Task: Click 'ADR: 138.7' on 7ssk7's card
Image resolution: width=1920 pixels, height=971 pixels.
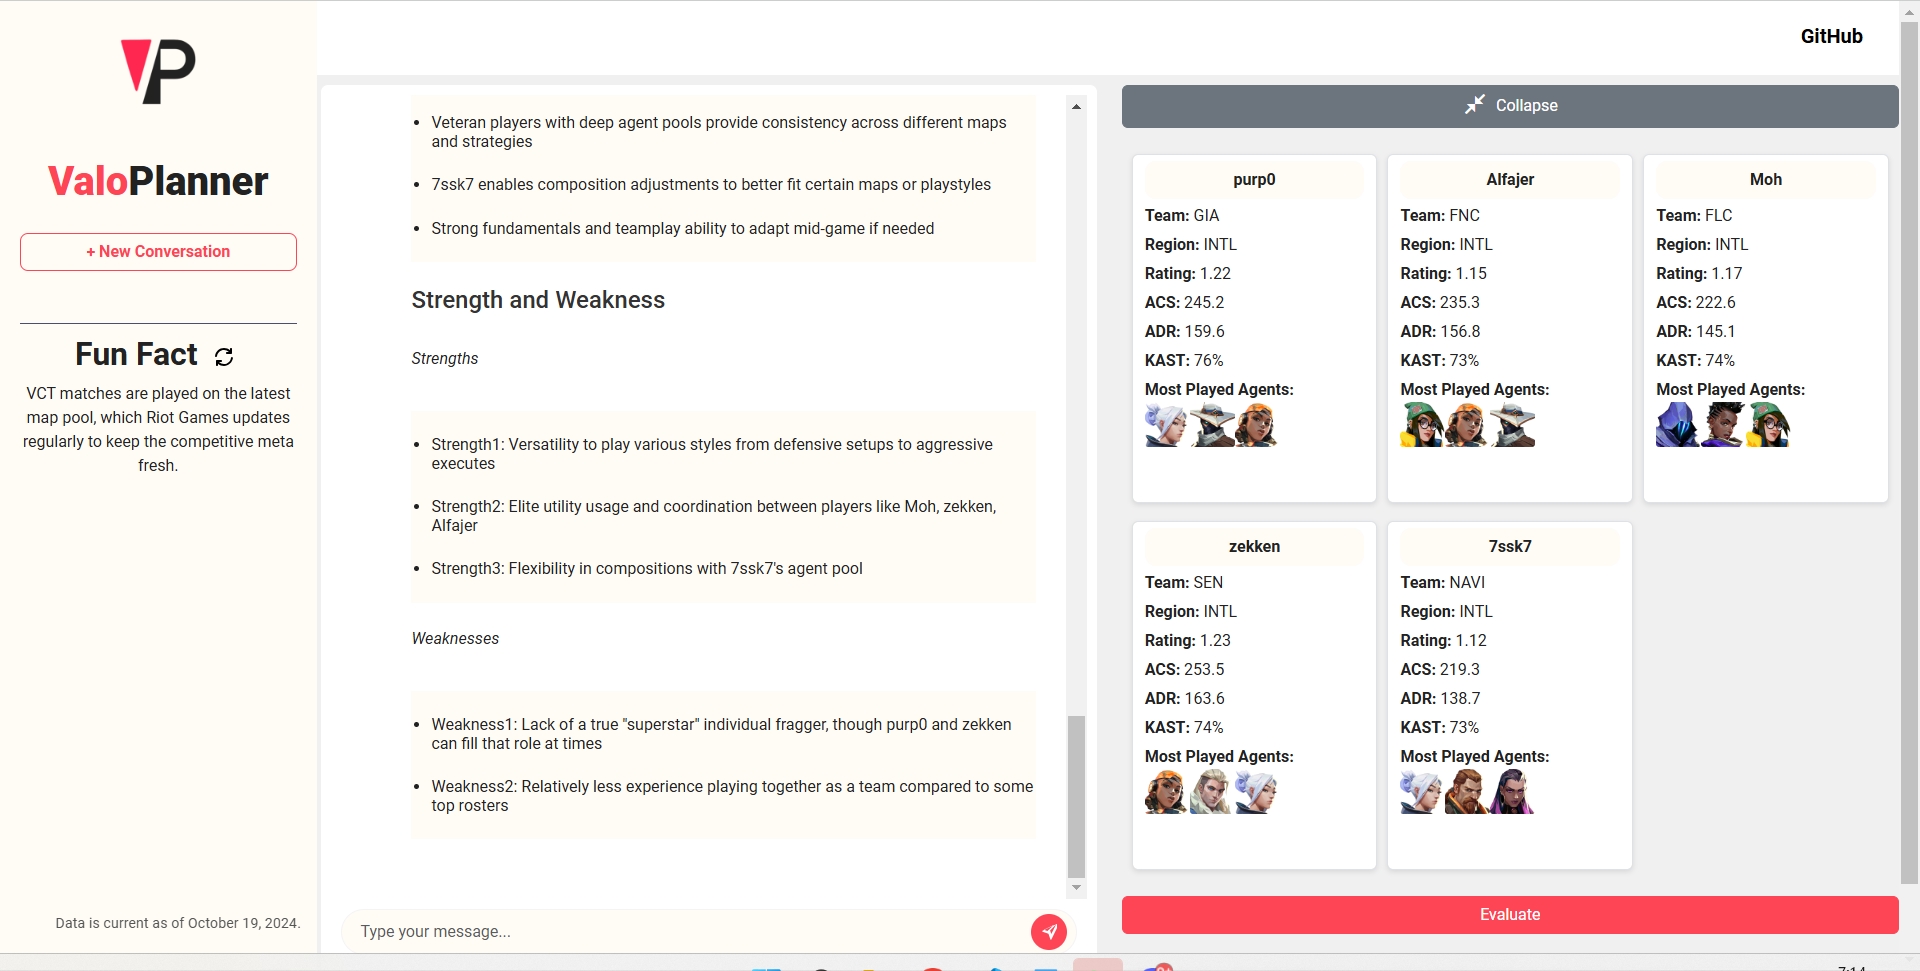Action: (x=1440, y=698)
